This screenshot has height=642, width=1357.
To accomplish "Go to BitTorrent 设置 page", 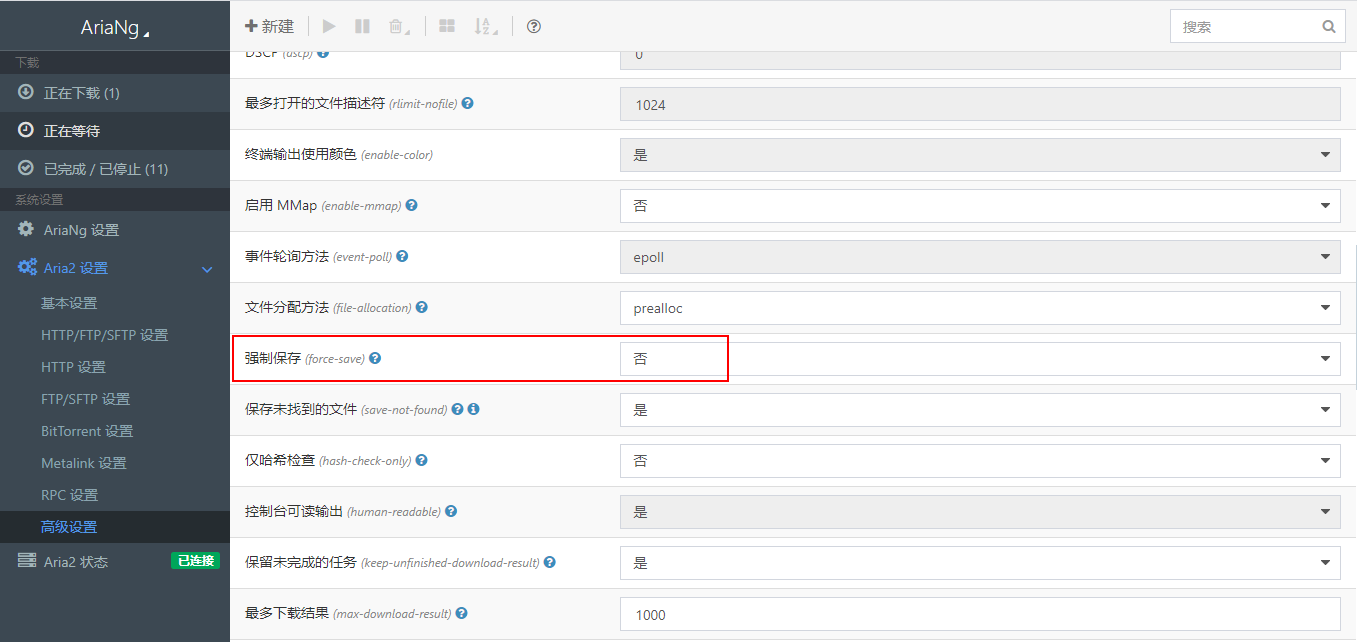I will coord(87,431).
